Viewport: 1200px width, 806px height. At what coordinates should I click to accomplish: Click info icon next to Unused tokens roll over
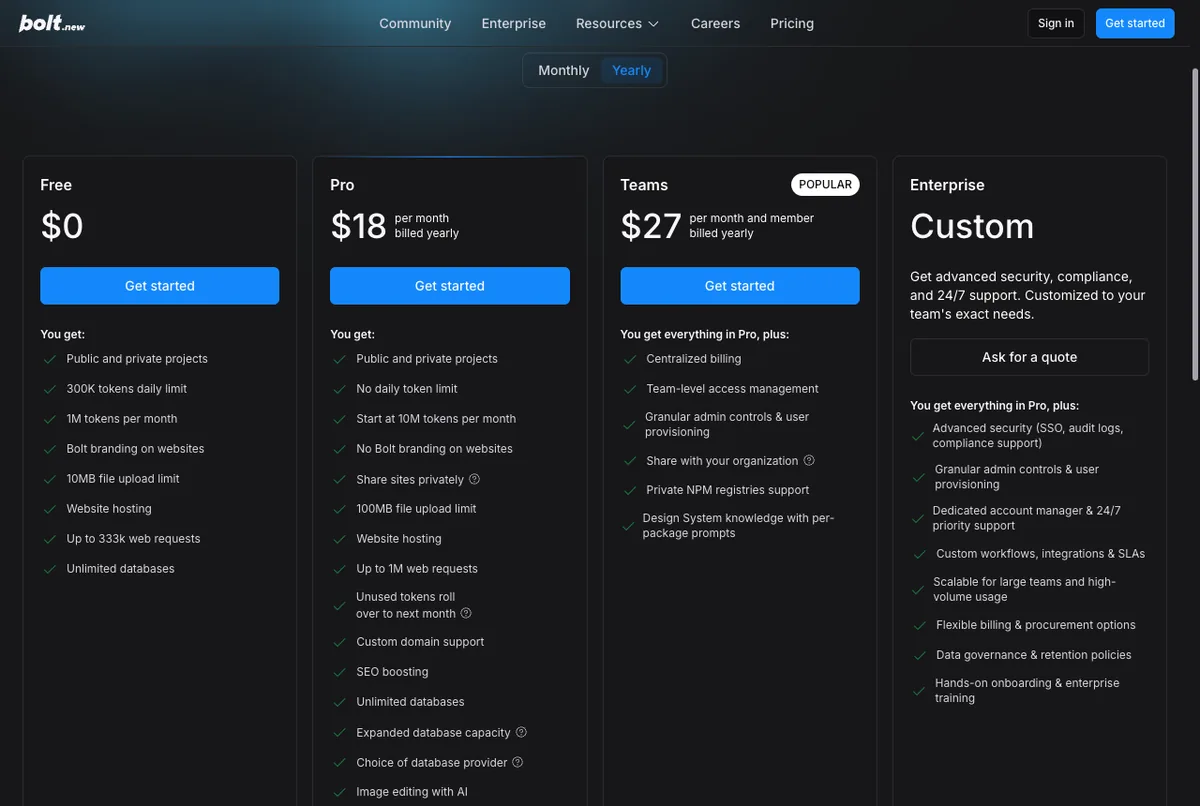(x=466, y=613)
